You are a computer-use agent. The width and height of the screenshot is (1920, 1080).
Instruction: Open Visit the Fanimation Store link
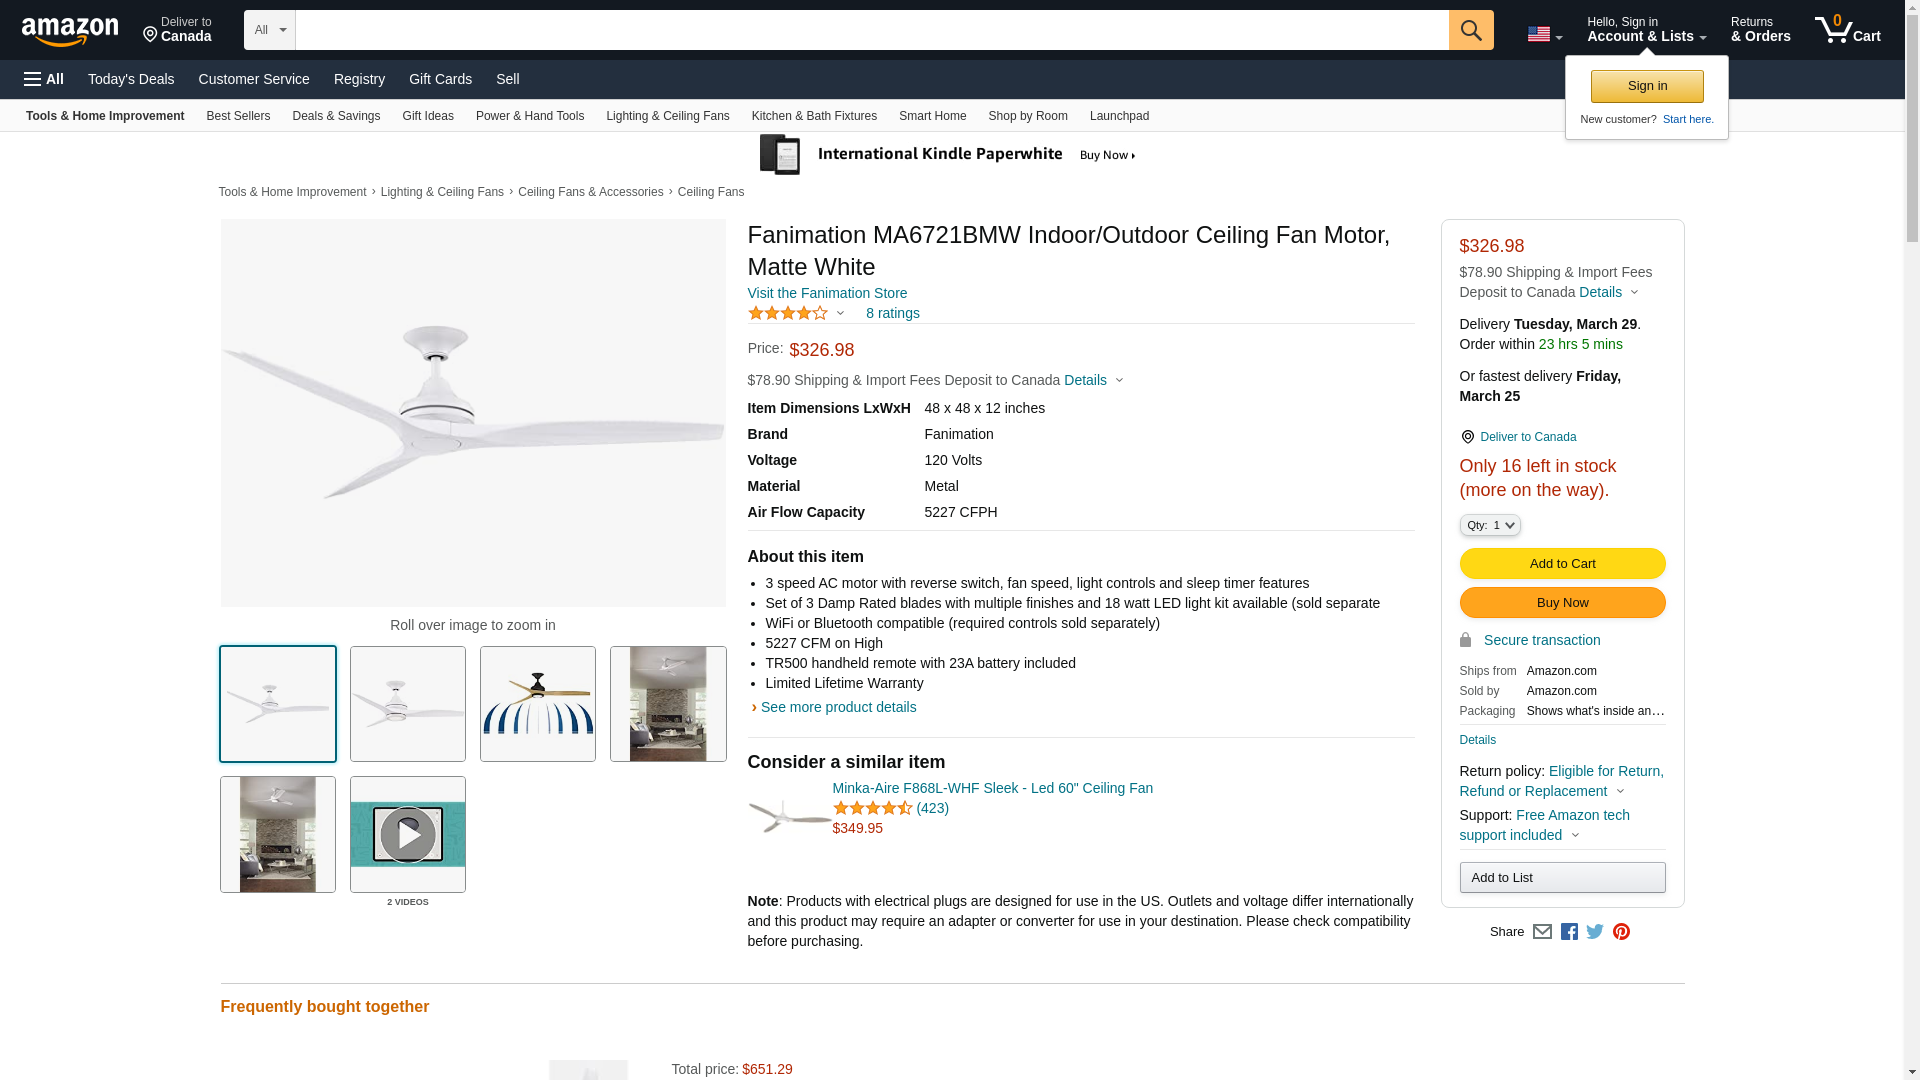827,293
